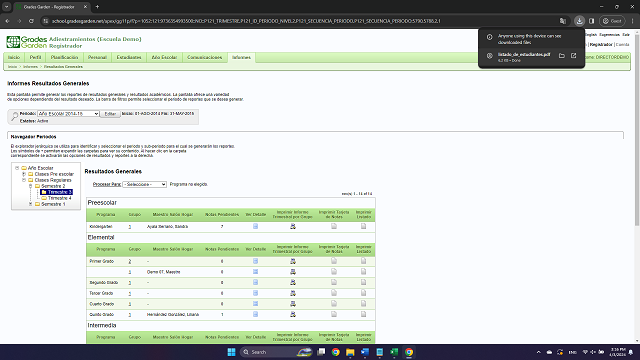Print trimester report for Demo 07 Maestro row
This screenshot has width=640, height=360.
293,271
